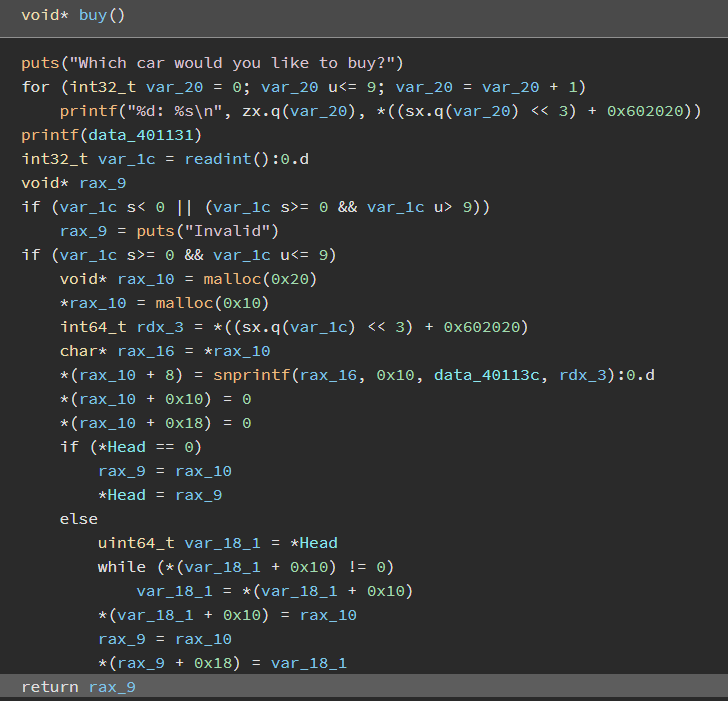This screenshot has width=728, height=701.
Task: Click the 0x602020 address in the printf loop line
Action: point(645,111)
